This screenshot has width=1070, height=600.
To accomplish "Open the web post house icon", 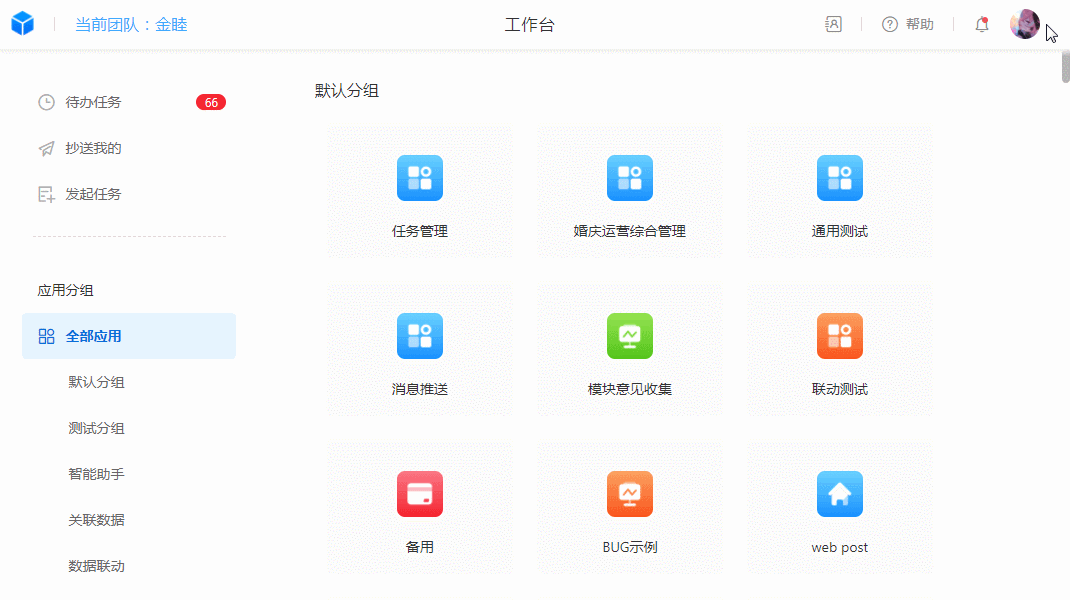I will (x=839, y=494).
